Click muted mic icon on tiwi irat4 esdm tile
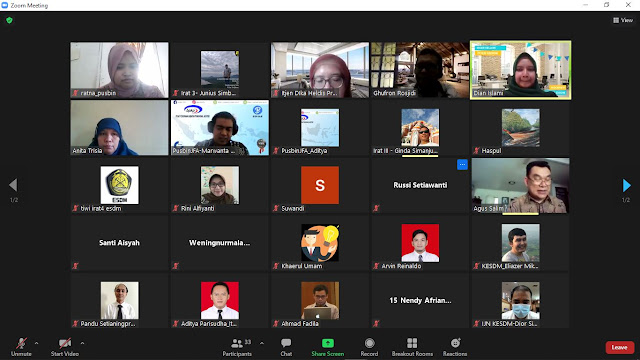The image size is (640, 360). pos(76,209)
